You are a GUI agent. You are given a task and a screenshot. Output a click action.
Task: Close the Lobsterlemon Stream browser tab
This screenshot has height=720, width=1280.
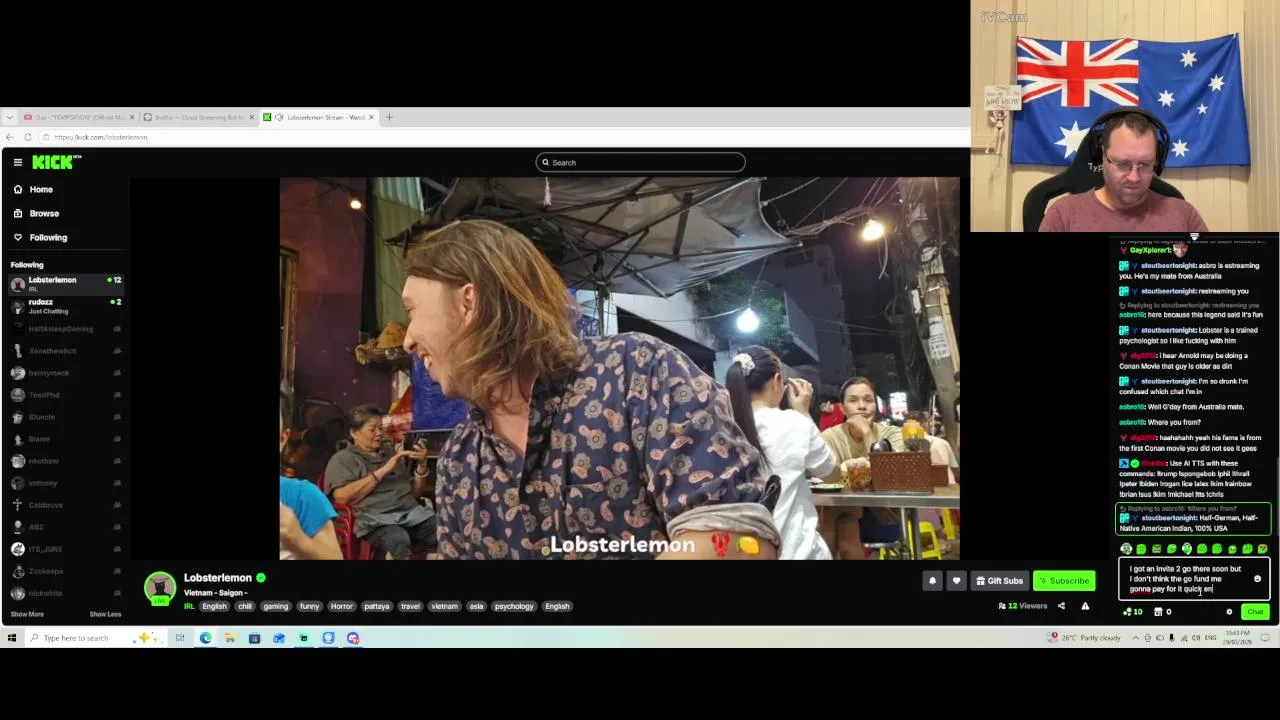(371, 117)
